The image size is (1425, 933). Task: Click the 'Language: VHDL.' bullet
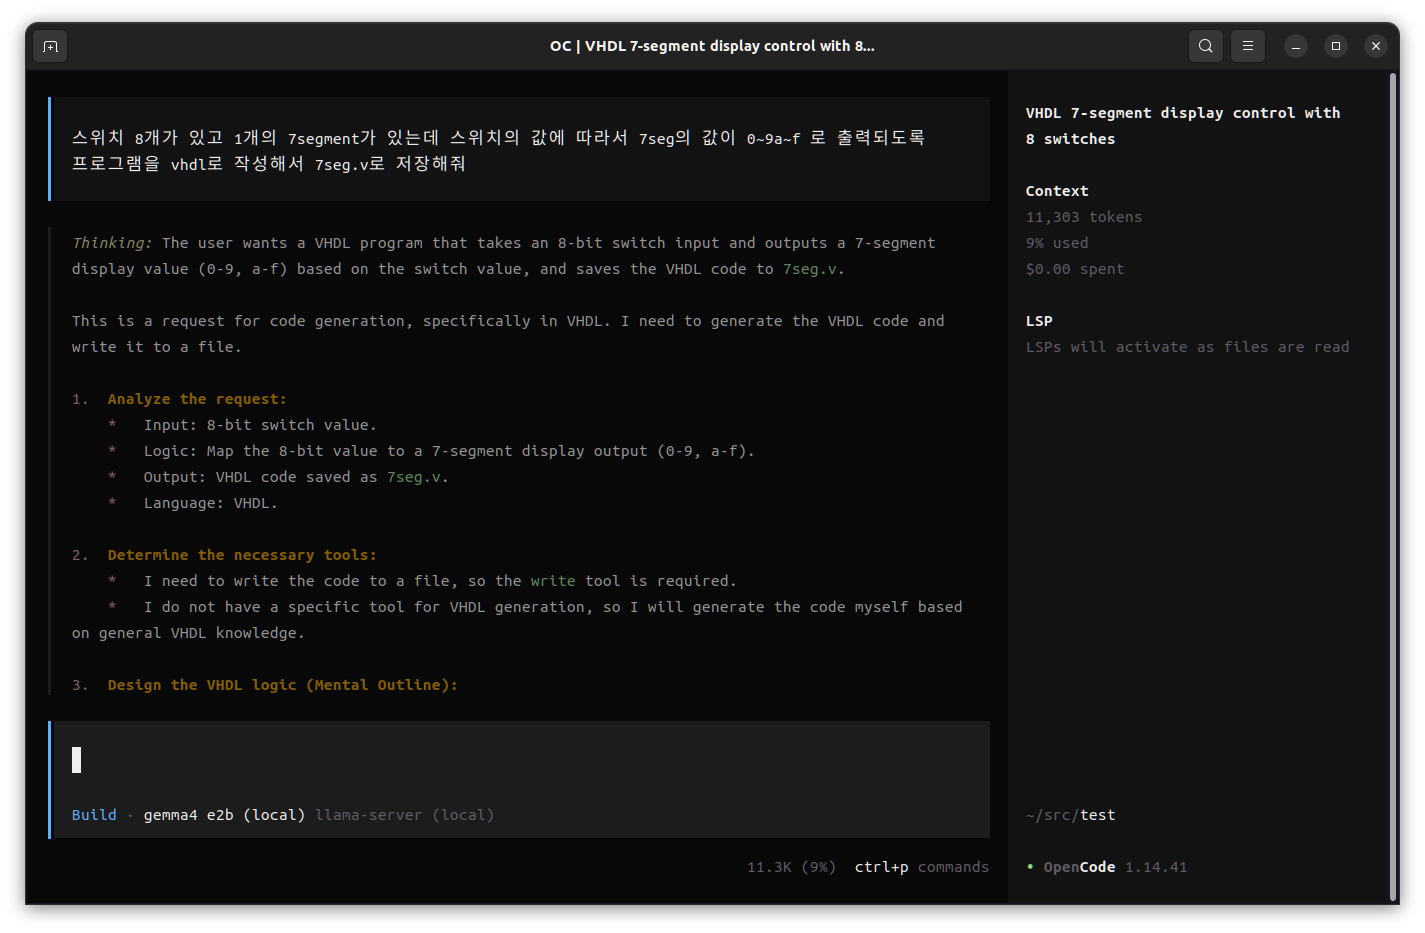(211, 503)
